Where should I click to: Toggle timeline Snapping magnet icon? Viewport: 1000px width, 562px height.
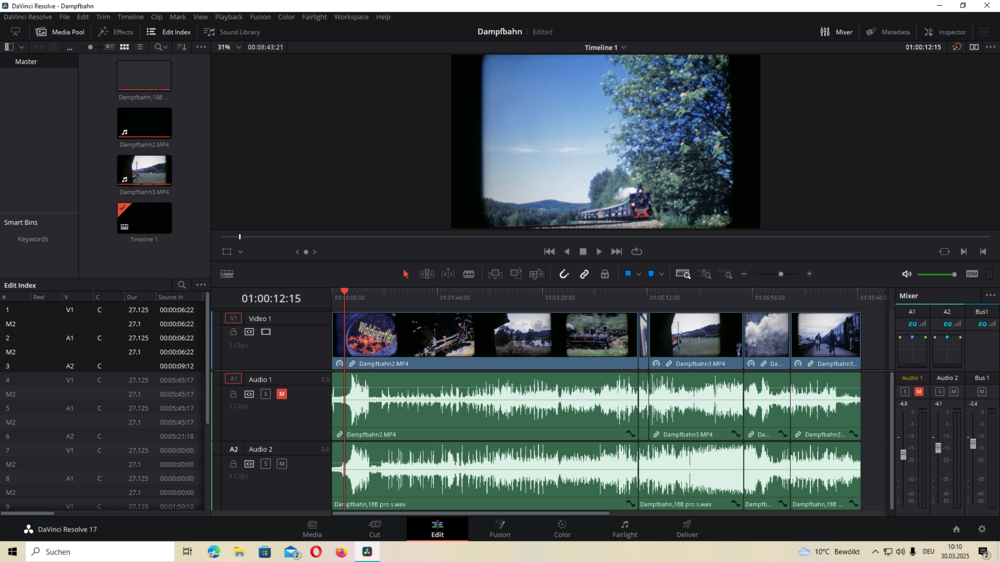point(564,274)
